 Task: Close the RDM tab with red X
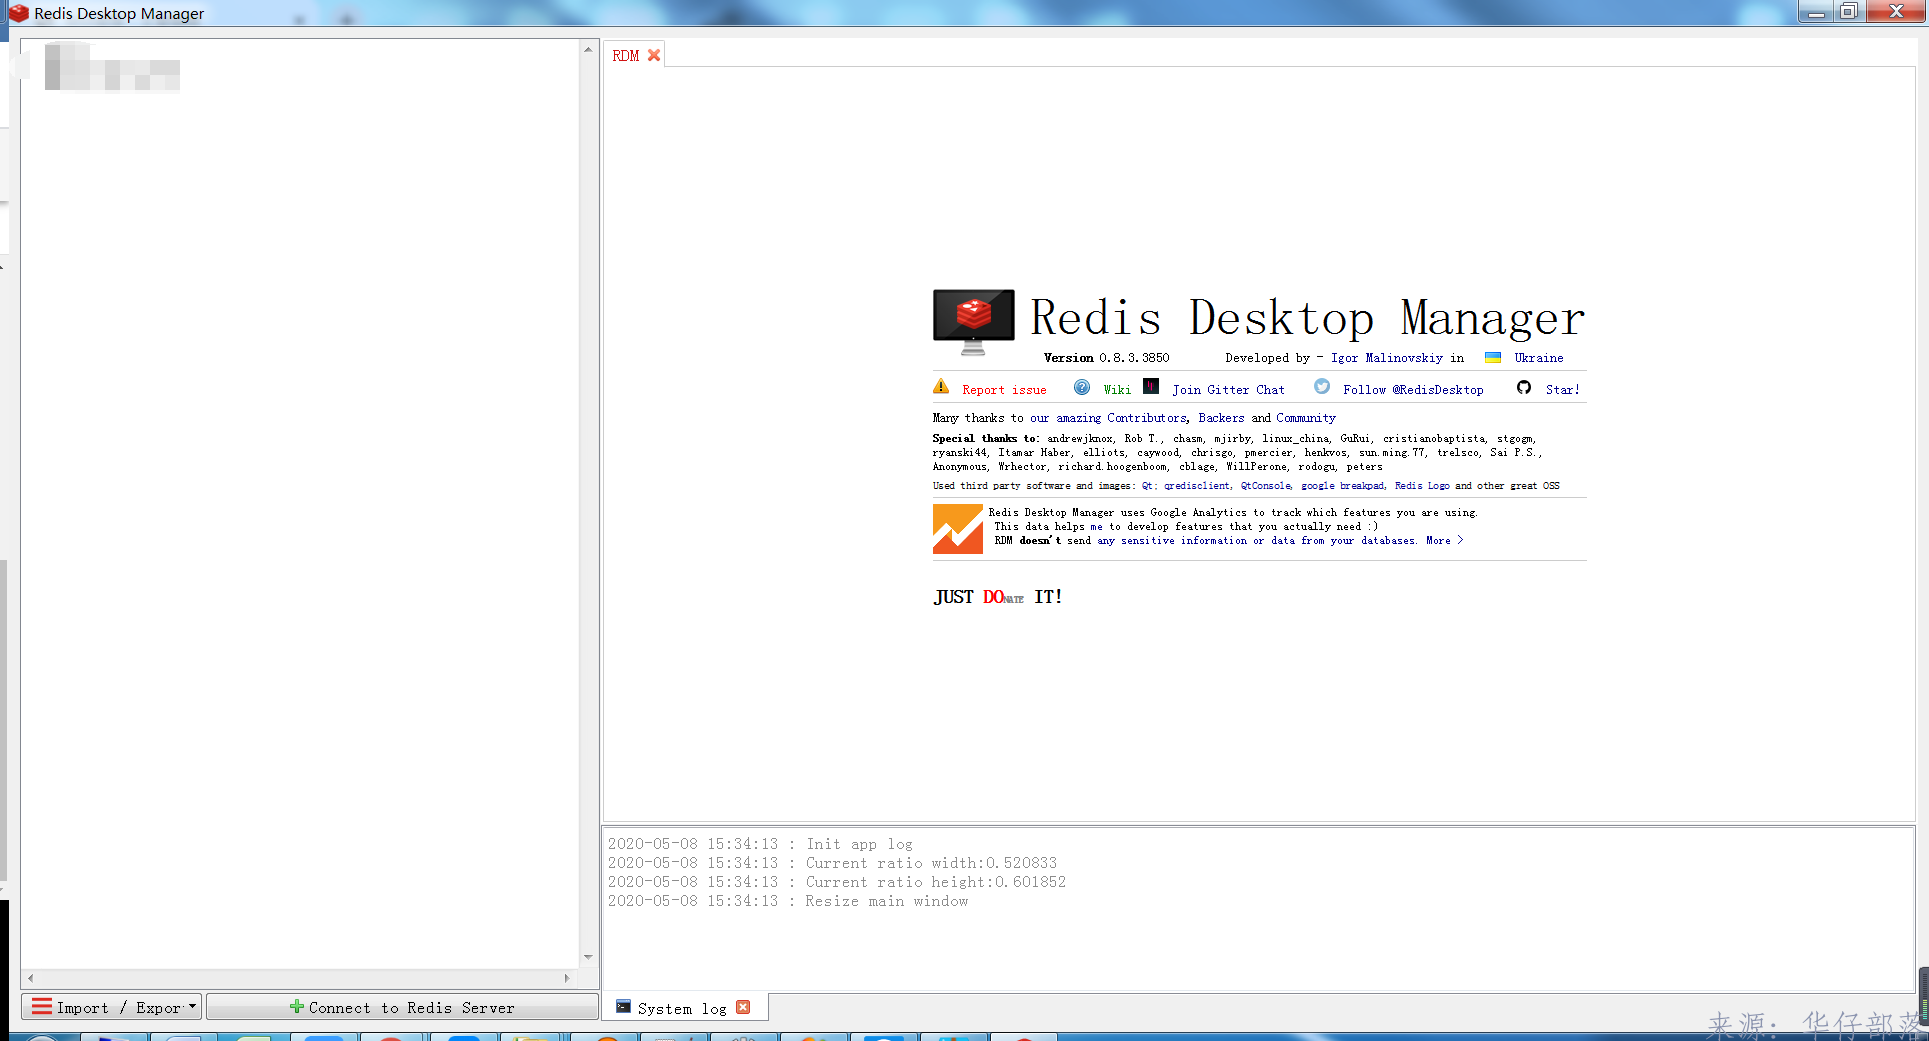coord(654,56)
